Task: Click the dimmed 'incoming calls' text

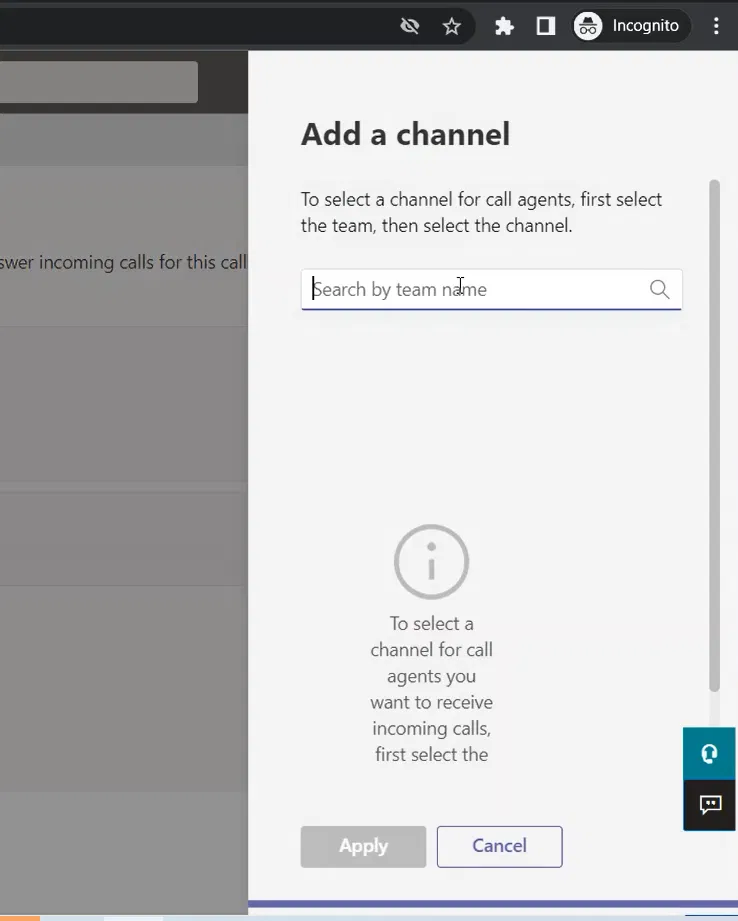Action: coord(123,262)
